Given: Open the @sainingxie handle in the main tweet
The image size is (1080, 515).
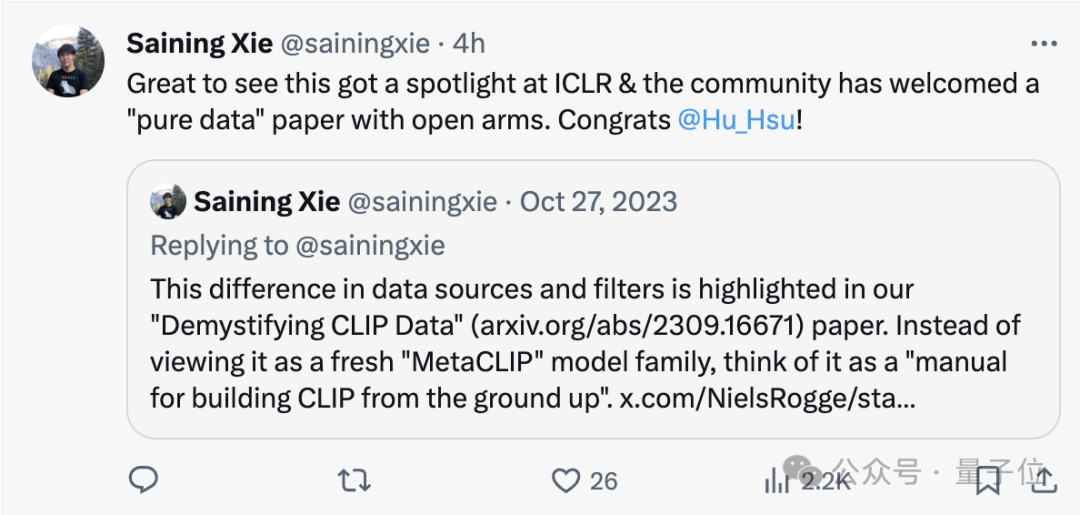Looking at the screenshot, I should pos(354,44).
